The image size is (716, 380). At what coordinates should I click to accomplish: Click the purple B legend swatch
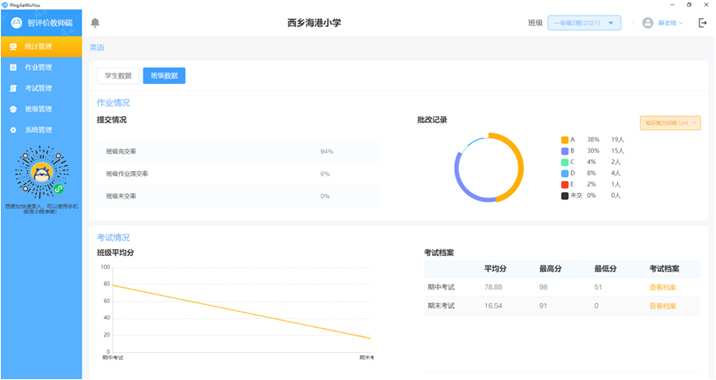(x=565, y=151)
